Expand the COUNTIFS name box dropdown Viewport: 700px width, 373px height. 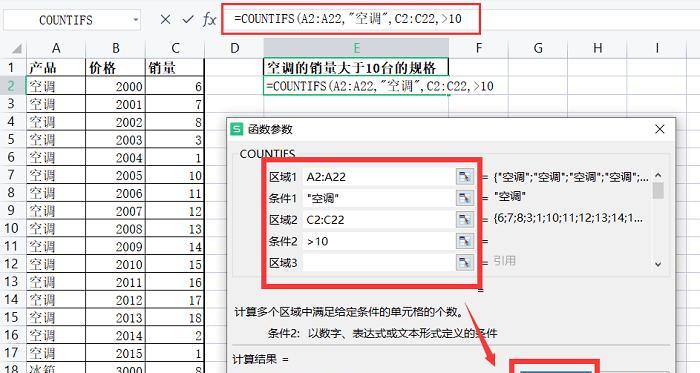(135, 20)
